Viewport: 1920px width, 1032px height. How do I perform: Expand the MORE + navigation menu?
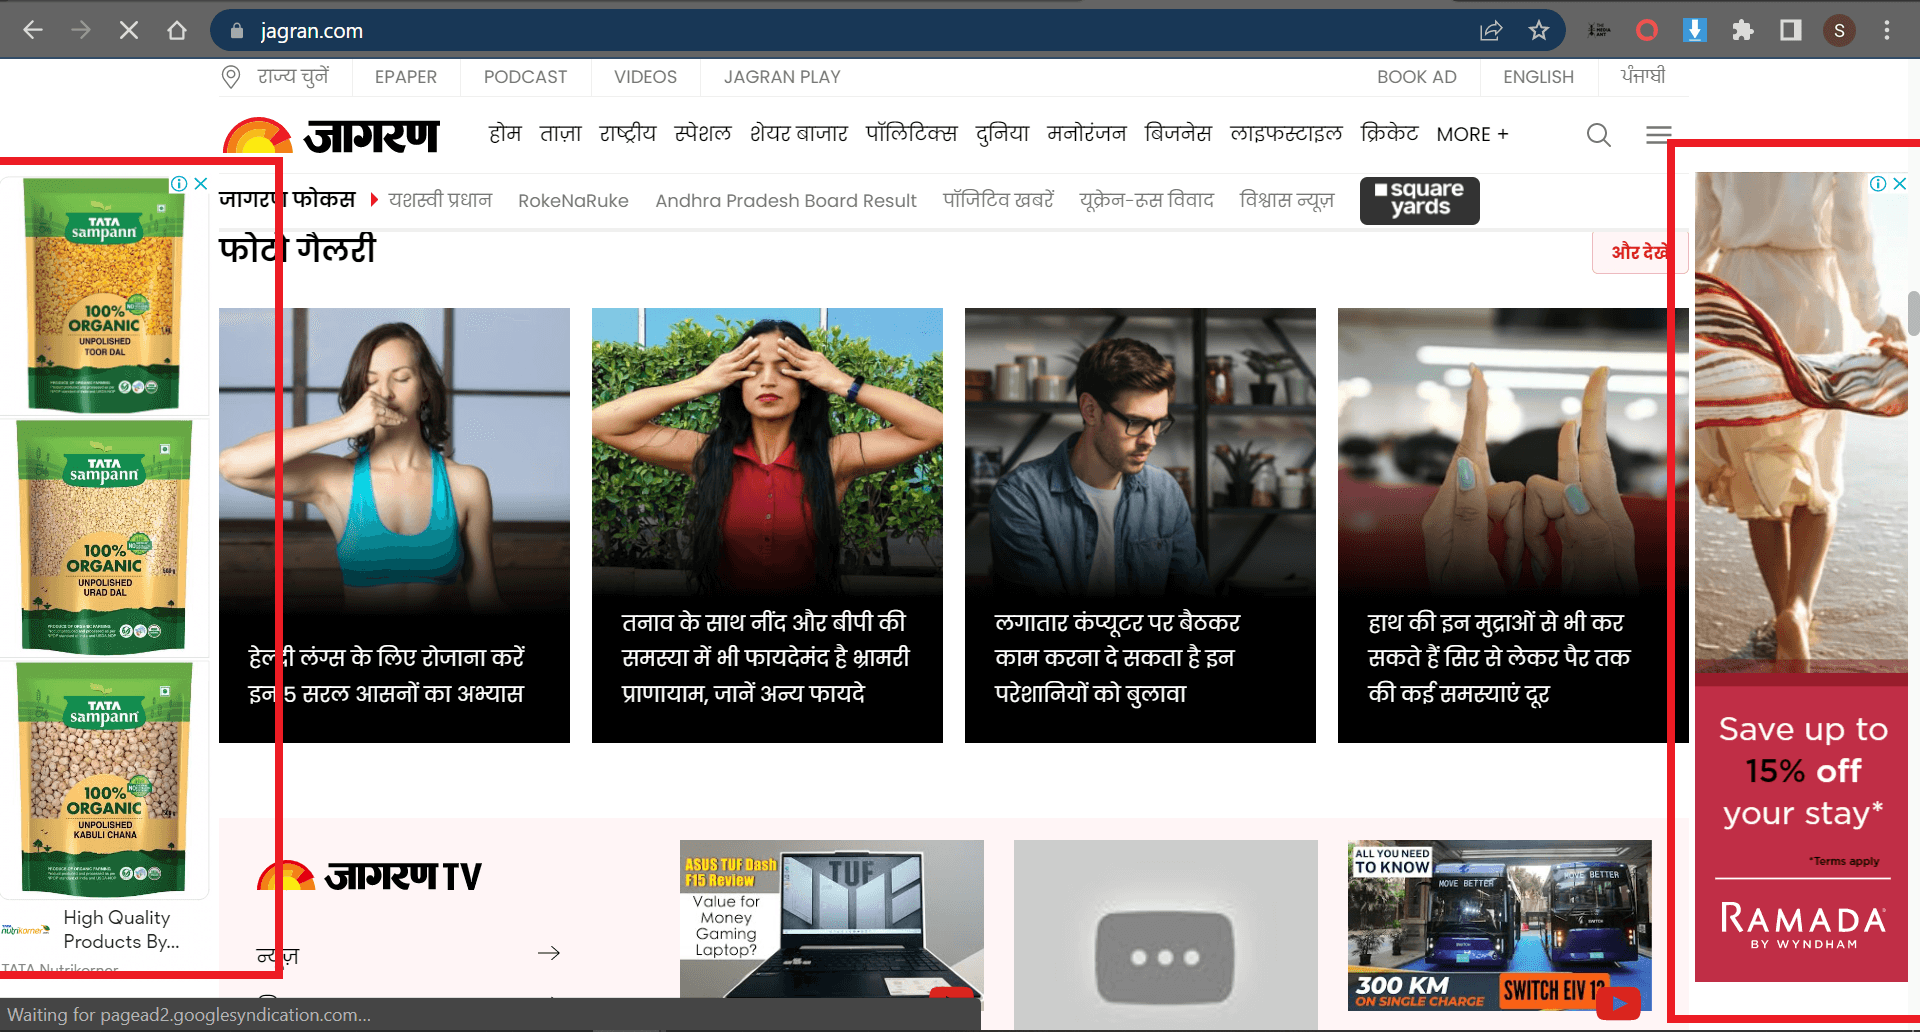click(x=1472, y=134)
